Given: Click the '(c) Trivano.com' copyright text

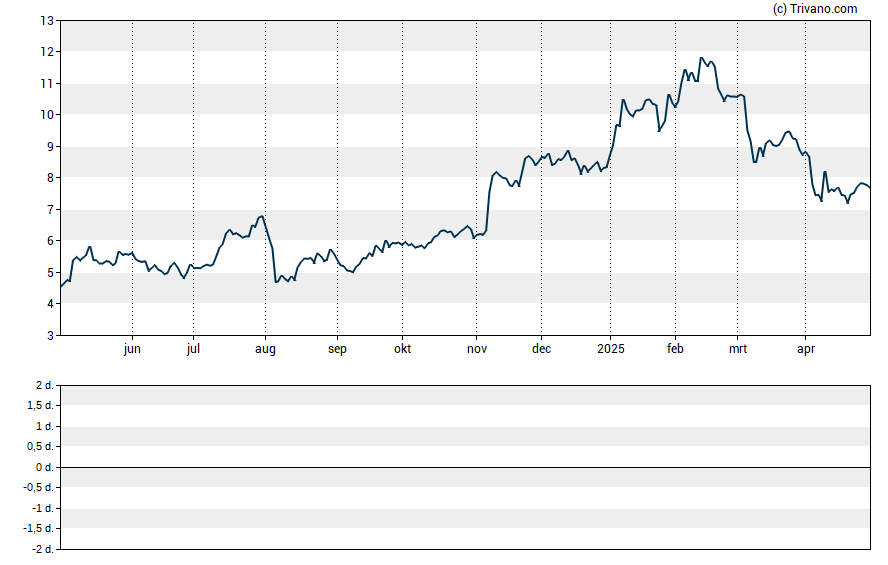Looking at the screenshot, I should [815, 8].
